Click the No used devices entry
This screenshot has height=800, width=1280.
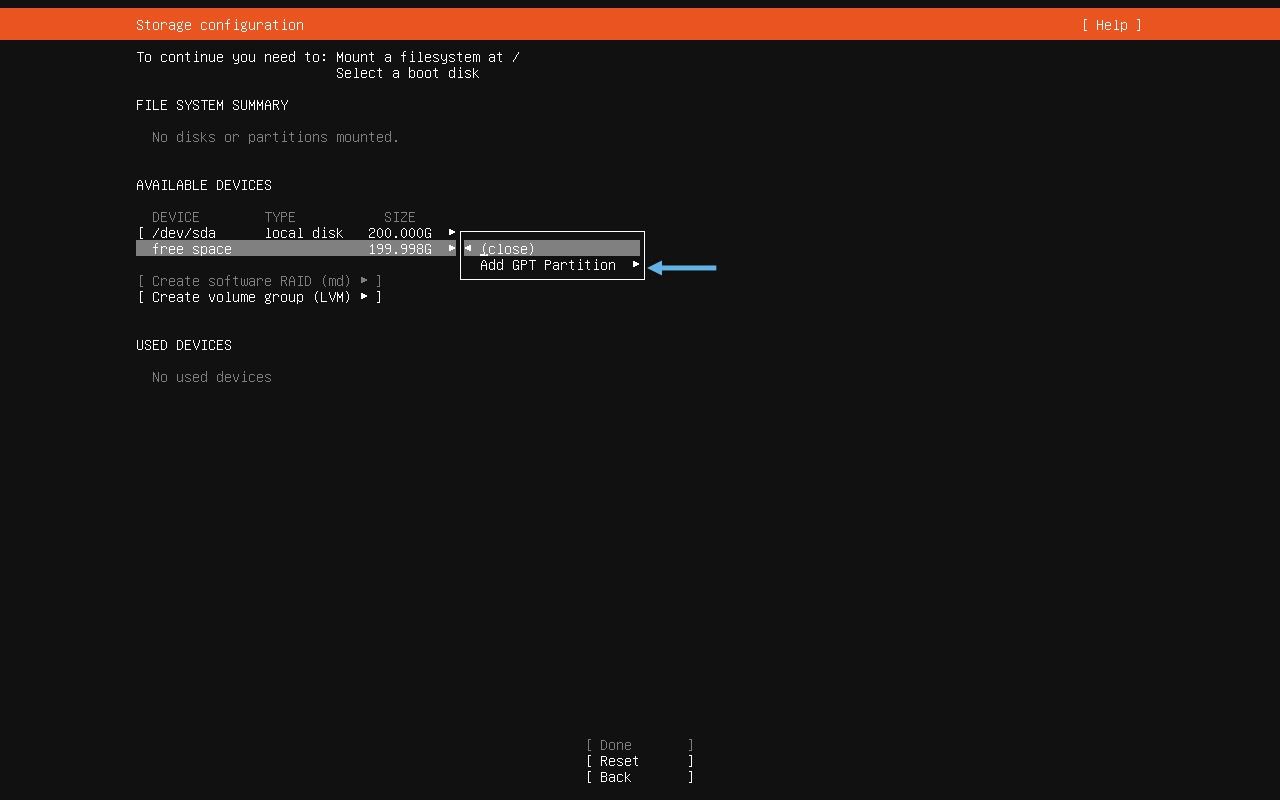coord(211,377)
